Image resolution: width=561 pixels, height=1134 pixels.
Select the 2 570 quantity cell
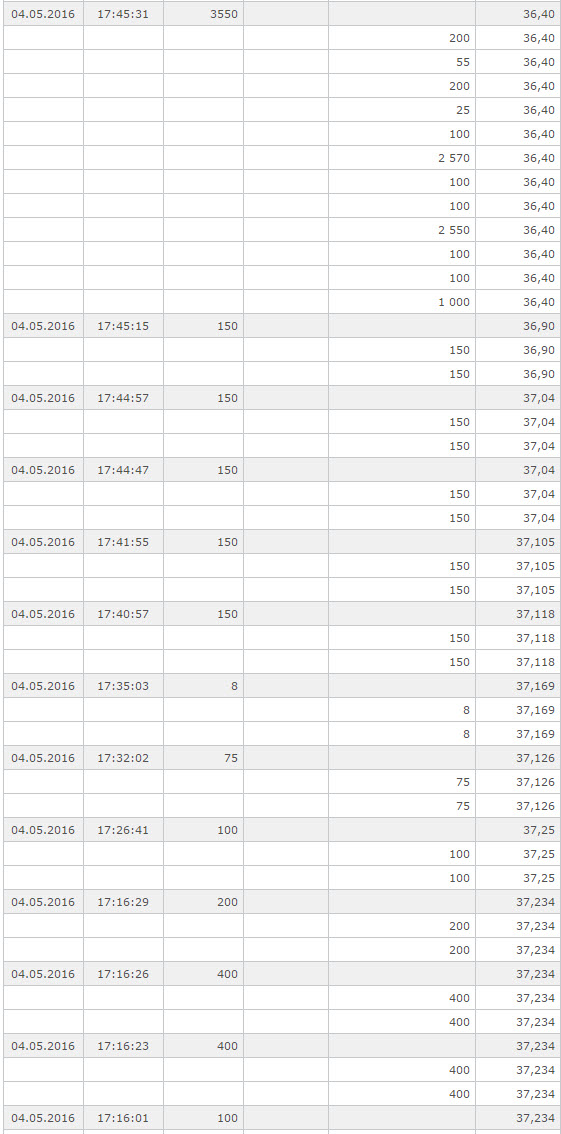[402, 158]
